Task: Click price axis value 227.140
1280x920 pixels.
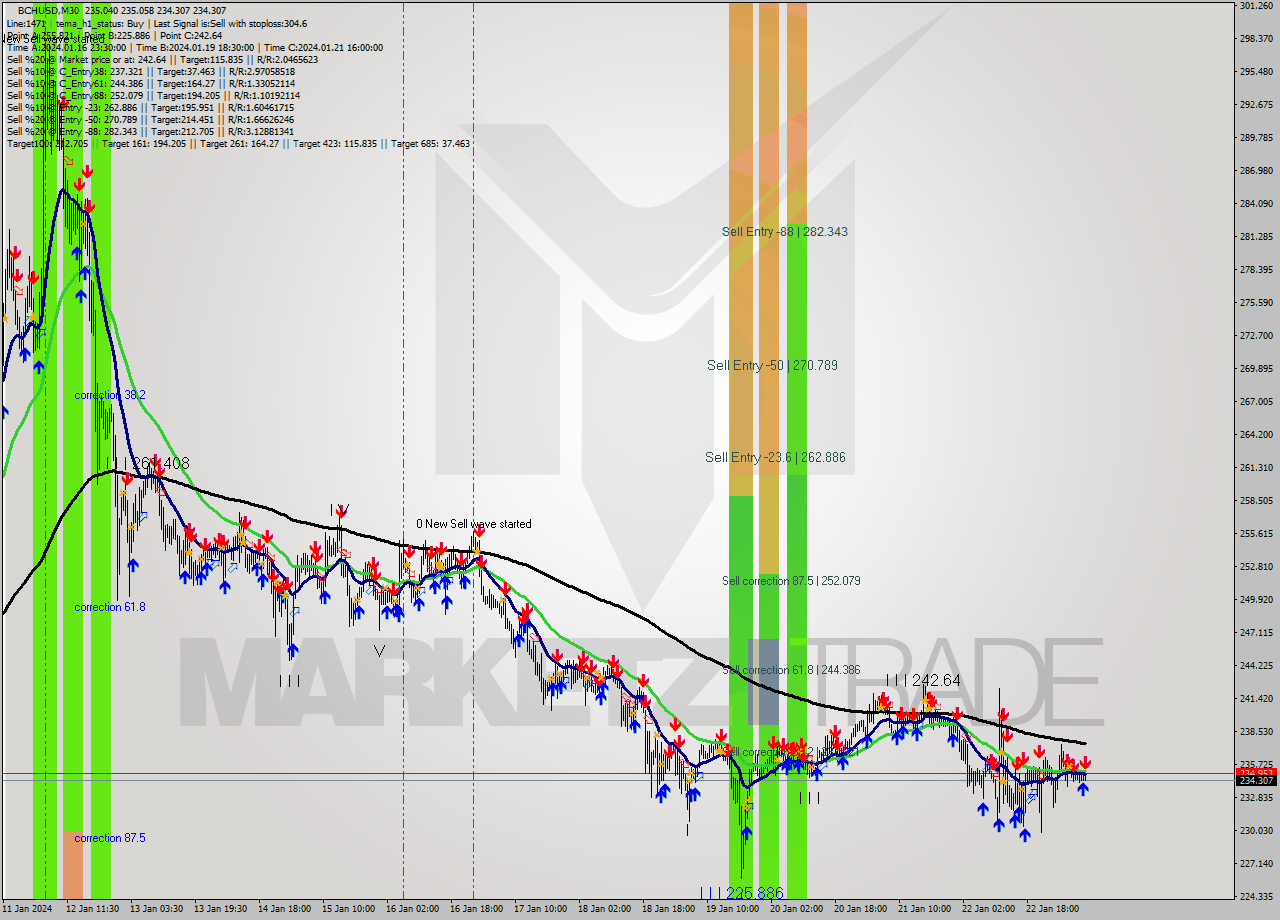Action: click(1256, 863)
